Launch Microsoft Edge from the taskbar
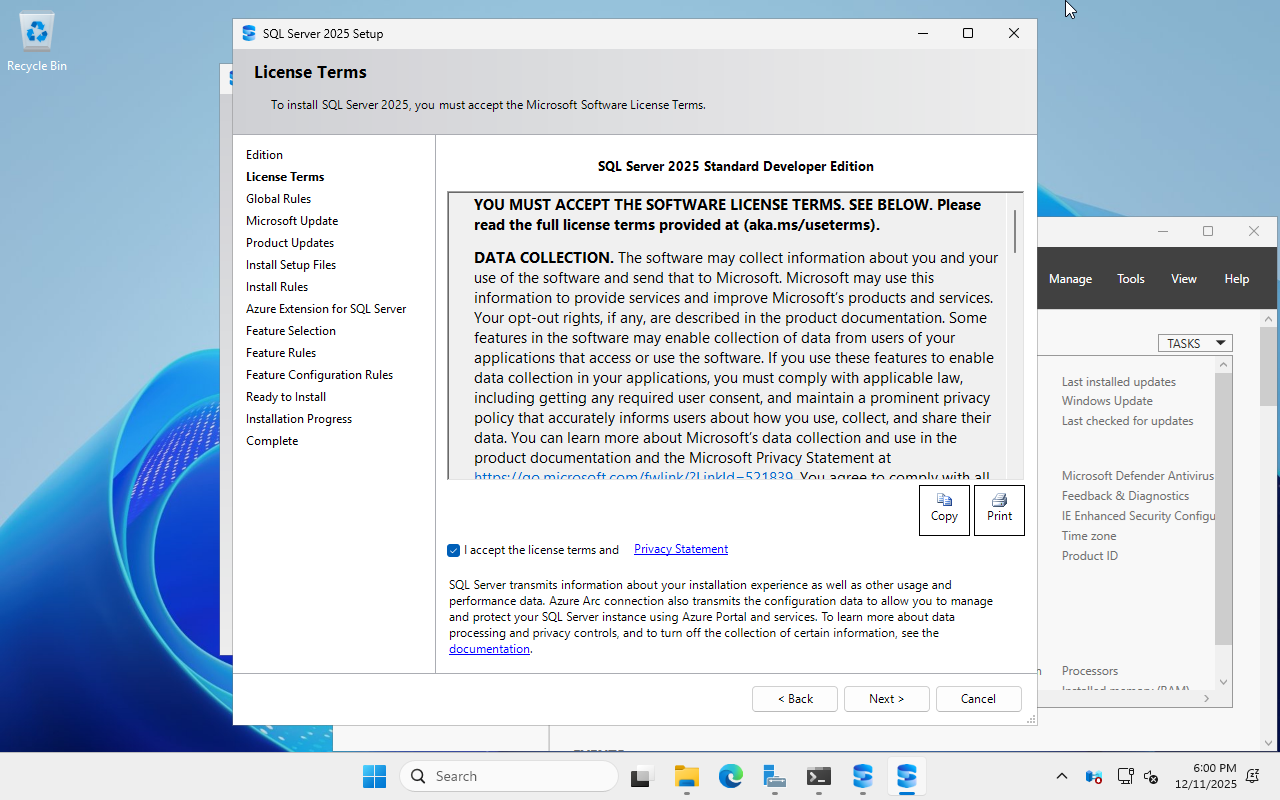1280x800 pixels. (x=730, y=776)
